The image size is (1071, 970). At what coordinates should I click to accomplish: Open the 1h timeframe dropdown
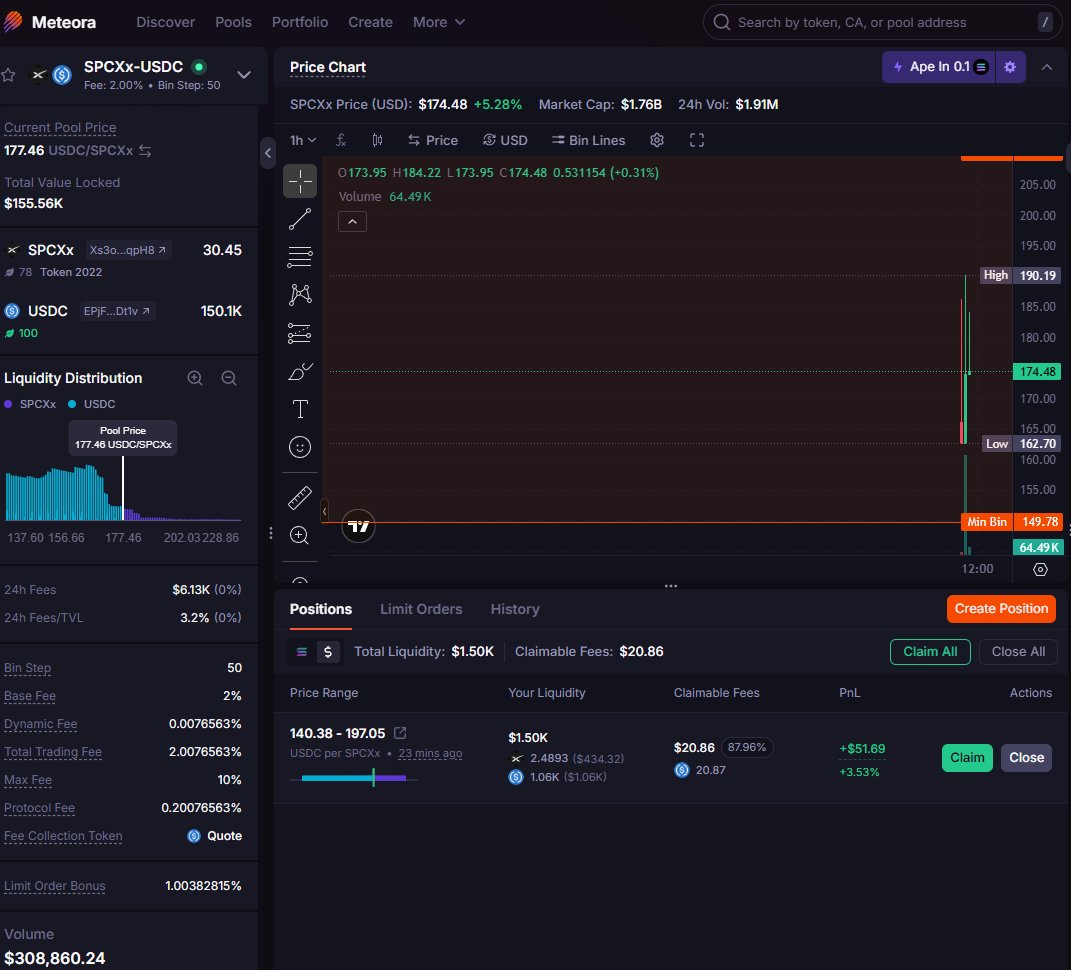[303, 140]
